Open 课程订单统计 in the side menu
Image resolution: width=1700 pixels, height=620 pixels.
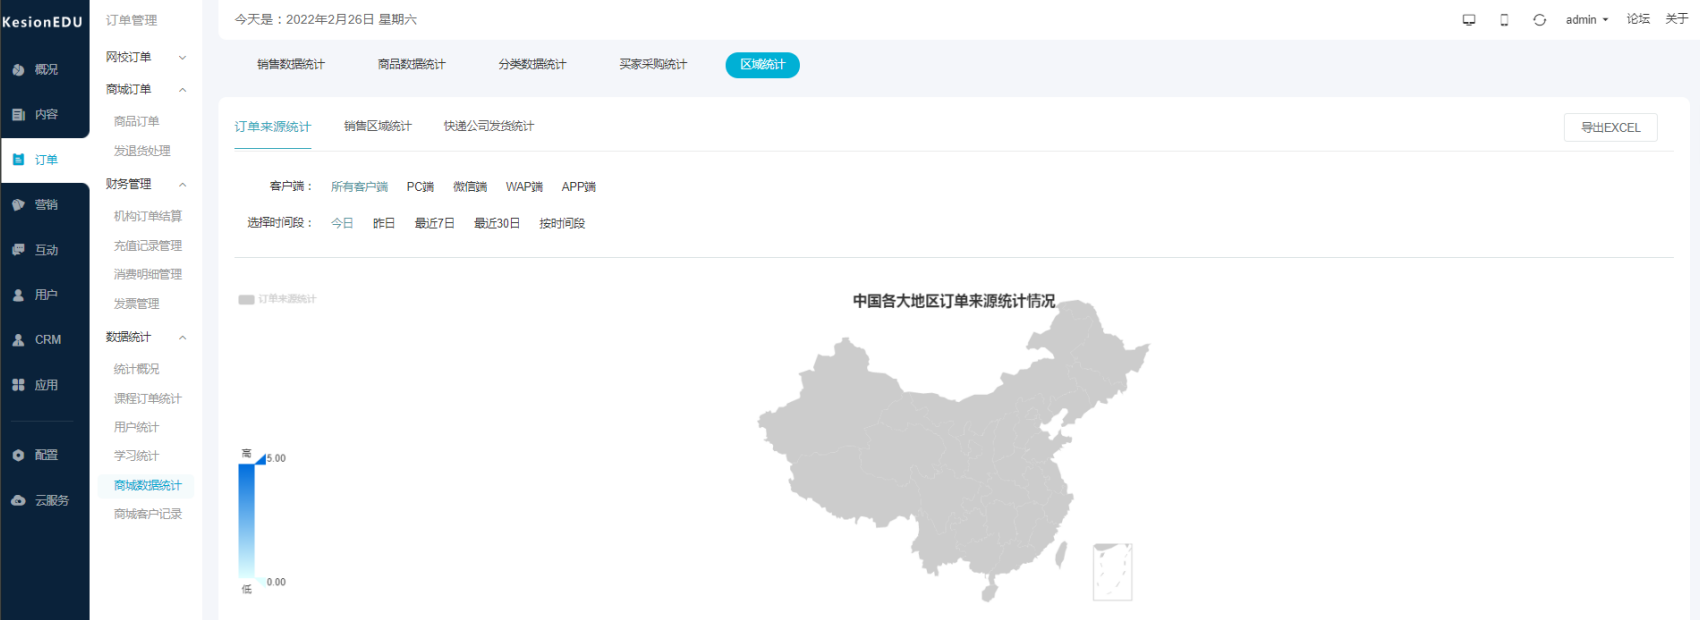point(148,399)
